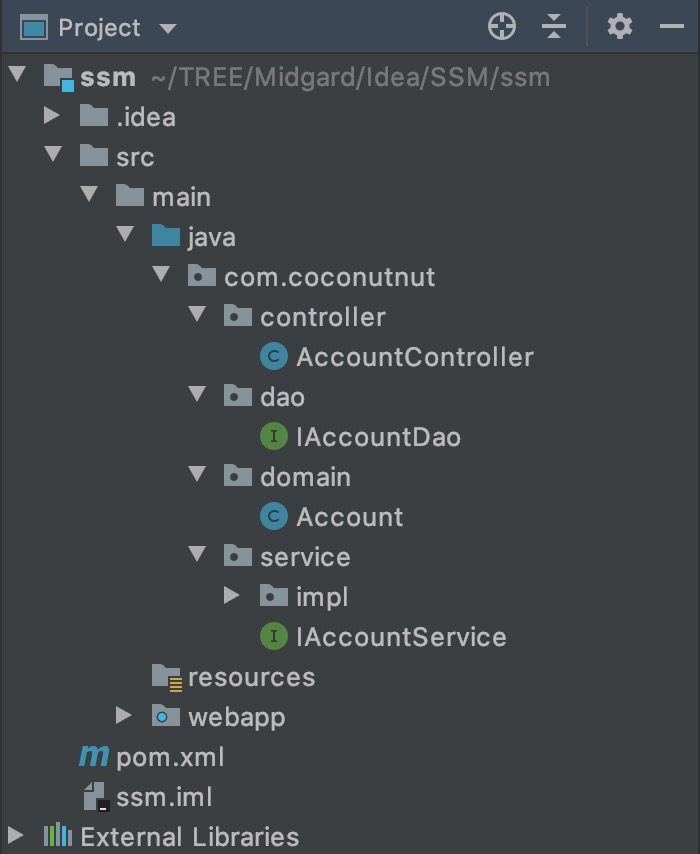Expand the .idea folder
700x854 pixels.
pos(52,117)
